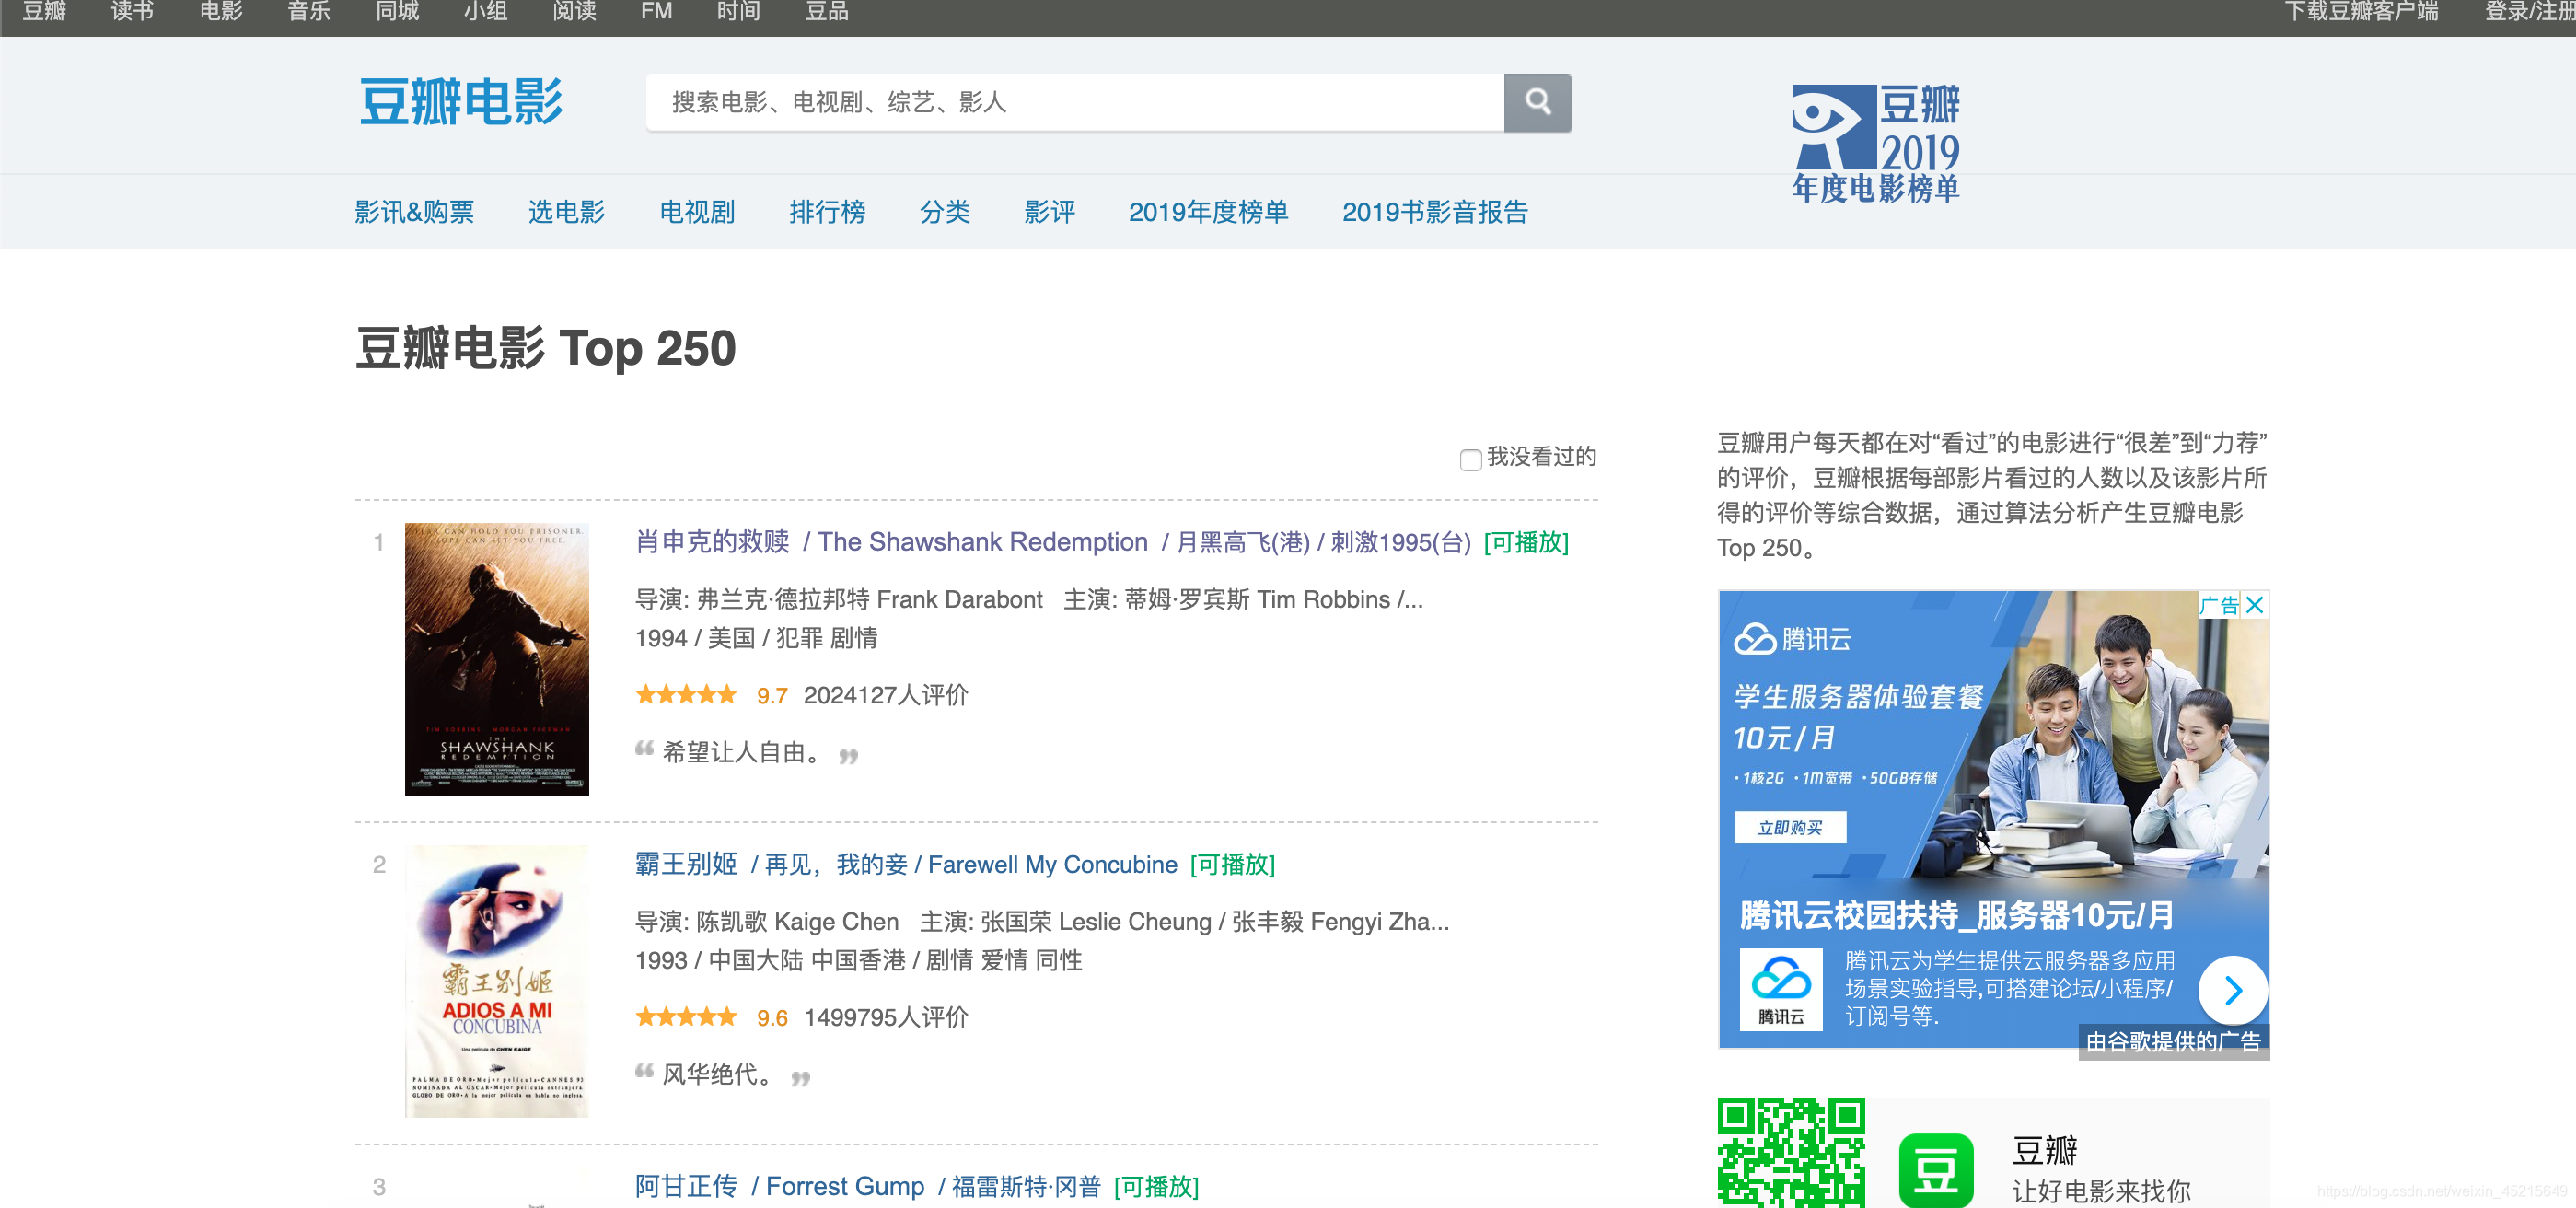Click 登录/注册 link
The height and width of the screenshot is (1208, 2576).
(x=2530, y=12)
